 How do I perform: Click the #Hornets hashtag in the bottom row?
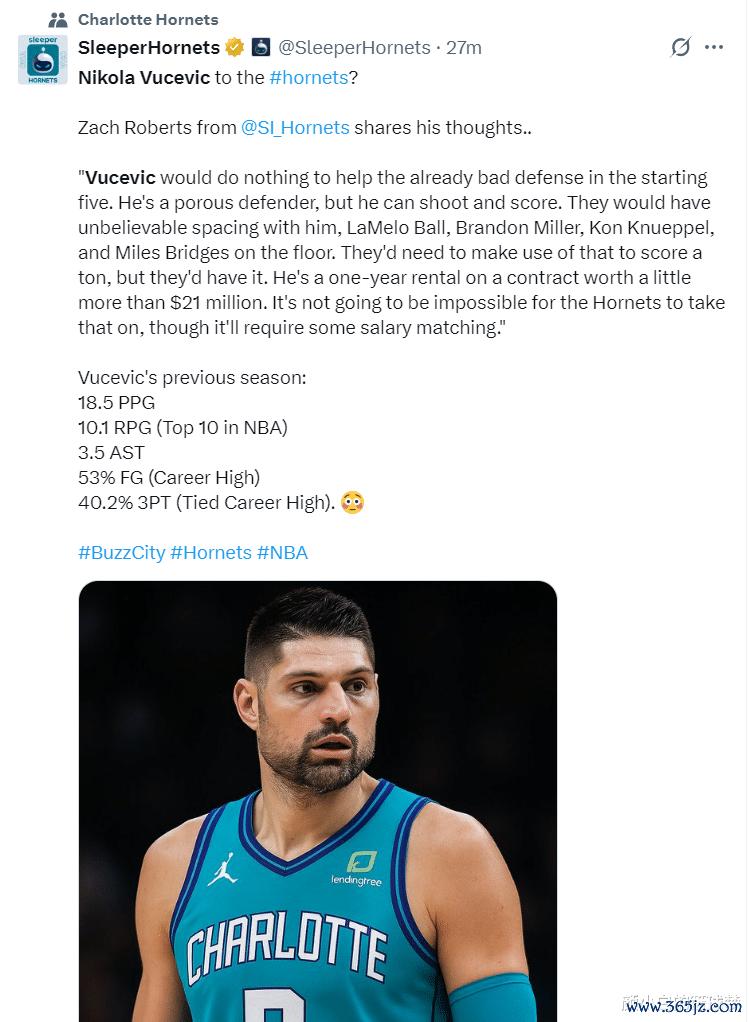[211, 552]
